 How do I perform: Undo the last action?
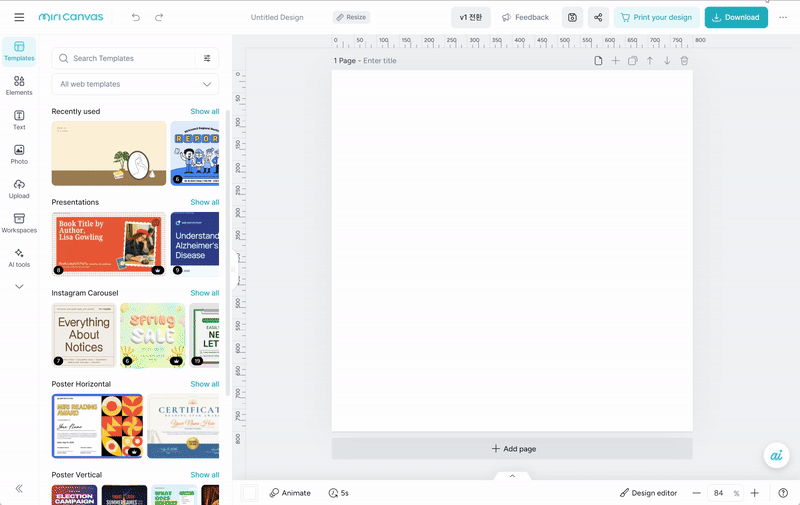[136, 17]
